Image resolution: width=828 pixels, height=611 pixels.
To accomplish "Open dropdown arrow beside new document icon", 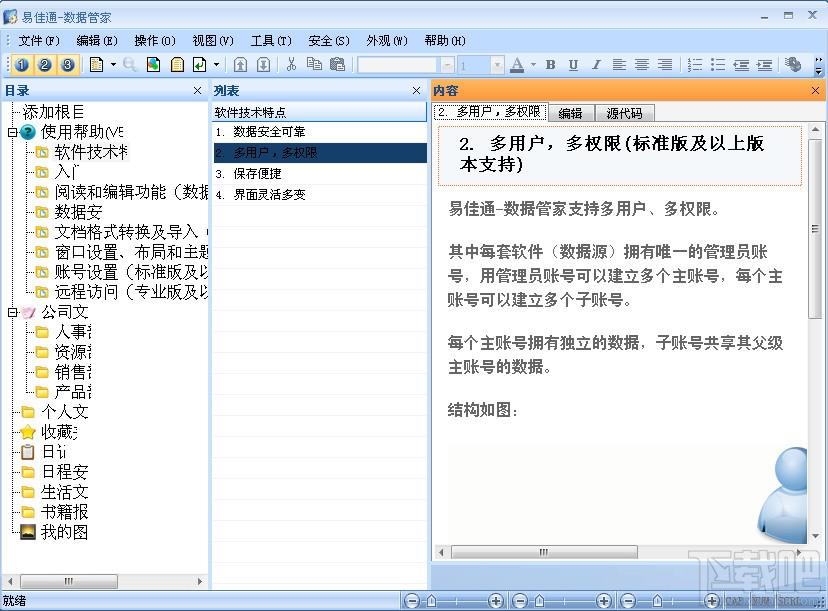I will coord(113,65).
